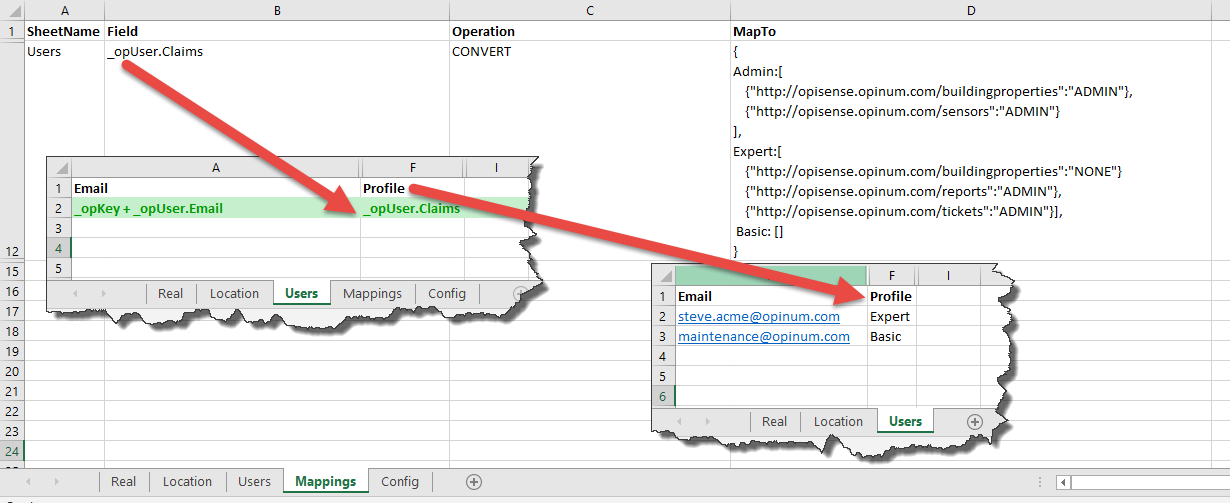Select column D via its header

(970, 10)
